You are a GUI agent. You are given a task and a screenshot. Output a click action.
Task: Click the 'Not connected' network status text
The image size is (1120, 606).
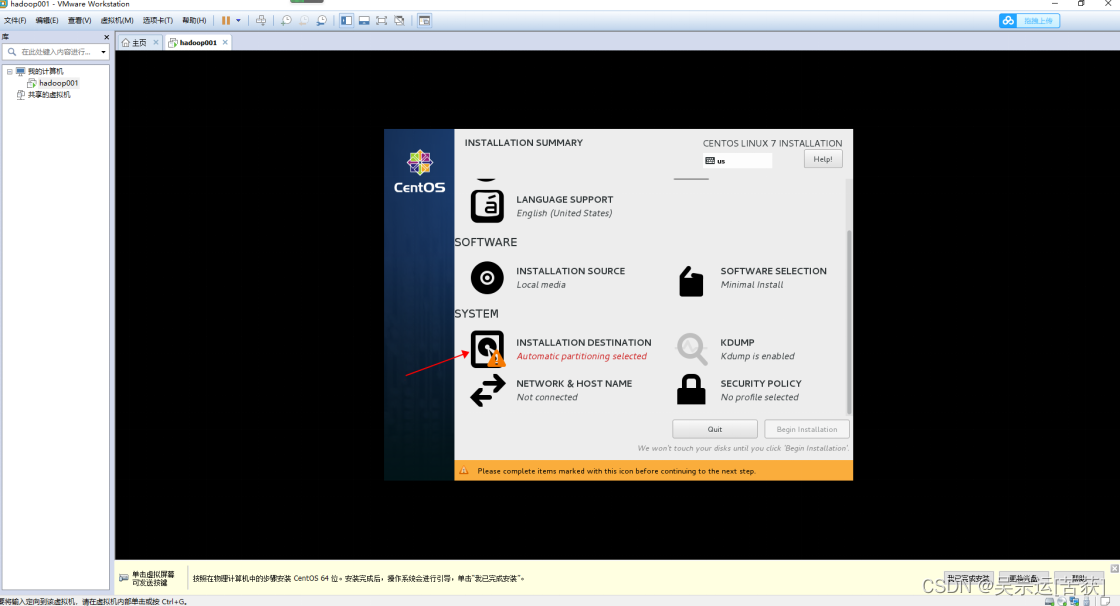[x=547, y=397]
